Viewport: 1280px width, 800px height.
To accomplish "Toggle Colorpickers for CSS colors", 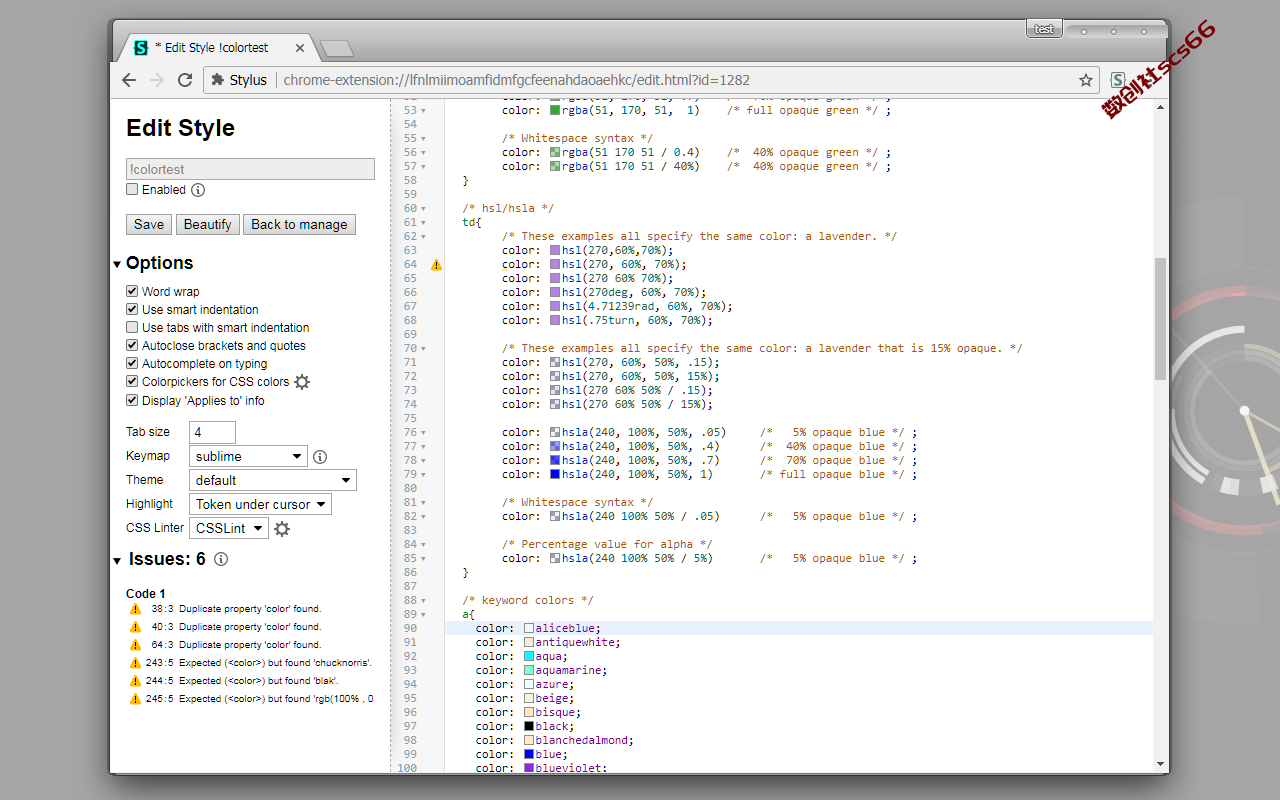I will (x=132, y=381).
